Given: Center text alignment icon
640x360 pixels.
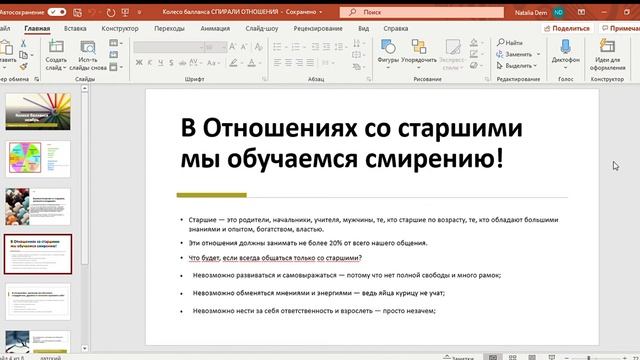Looking at the screenshot, I should [x=289, y=62].
